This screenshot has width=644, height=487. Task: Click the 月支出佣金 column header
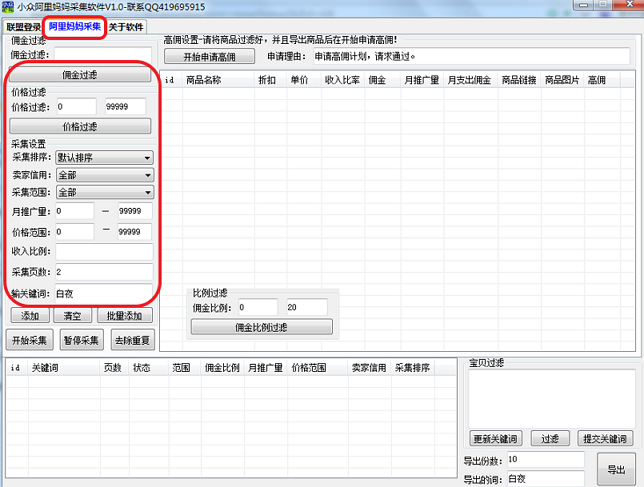pyautogui.click(x=469, y=80)
